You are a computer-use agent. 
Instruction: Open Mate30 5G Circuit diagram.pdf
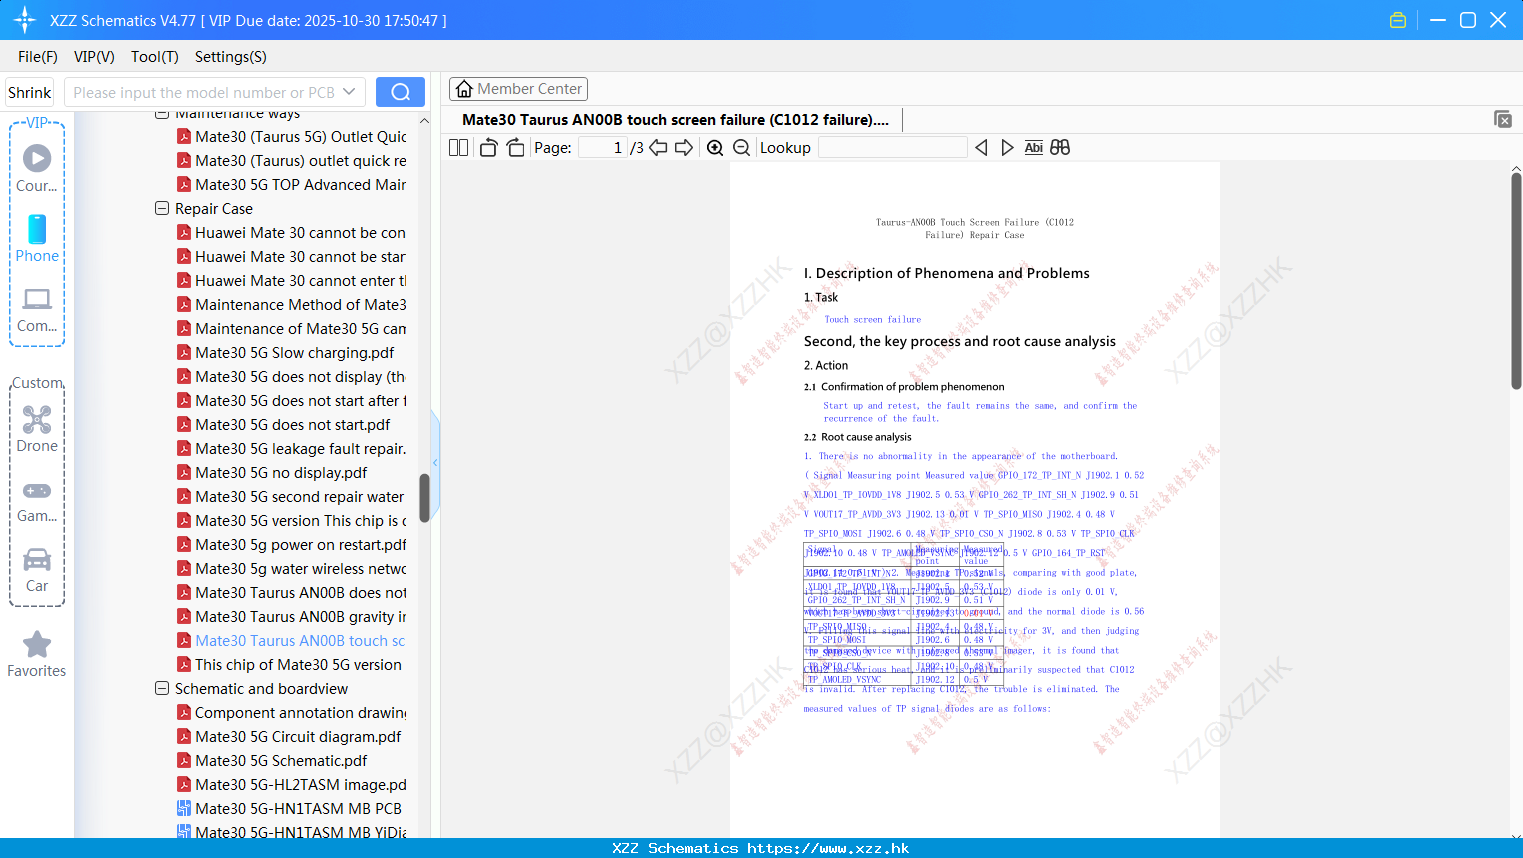(289, 736)
